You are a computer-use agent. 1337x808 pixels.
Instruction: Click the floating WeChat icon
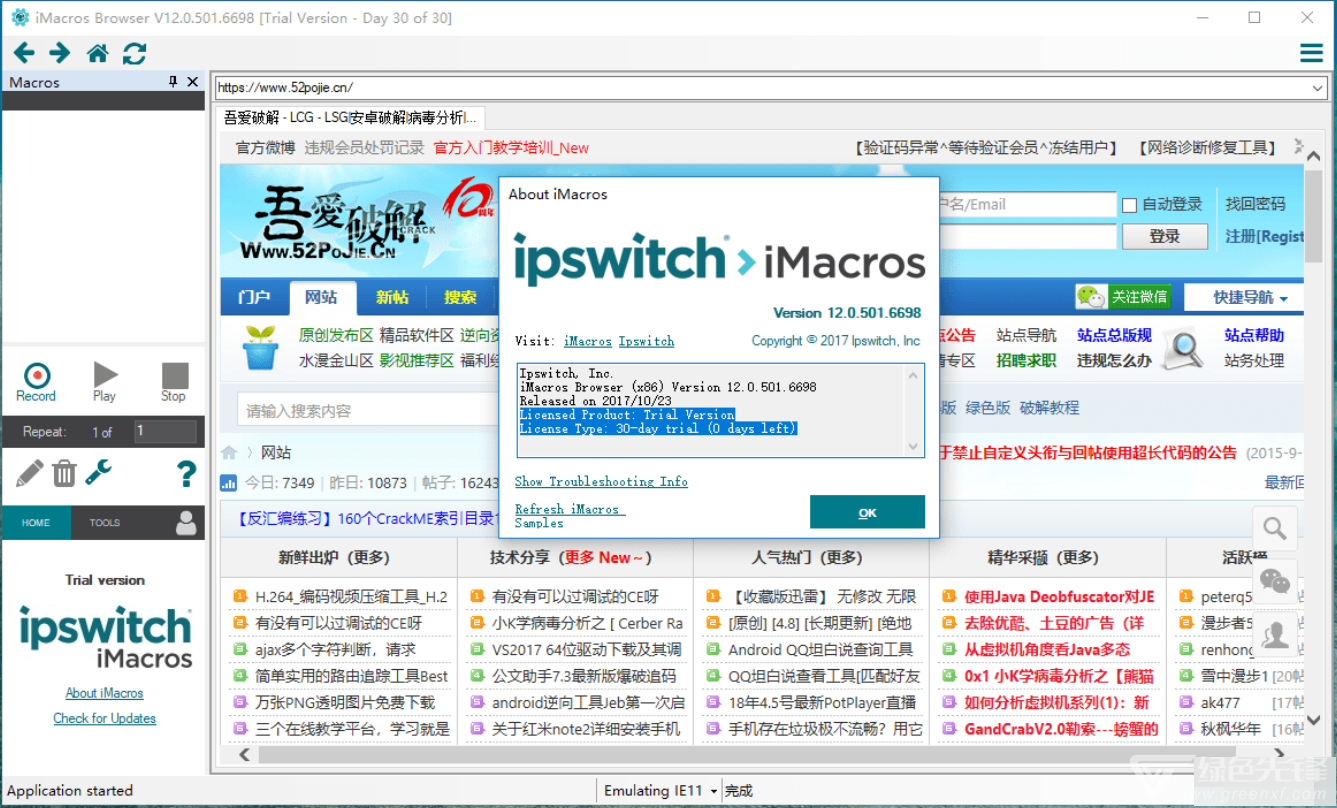[1274, 581]
